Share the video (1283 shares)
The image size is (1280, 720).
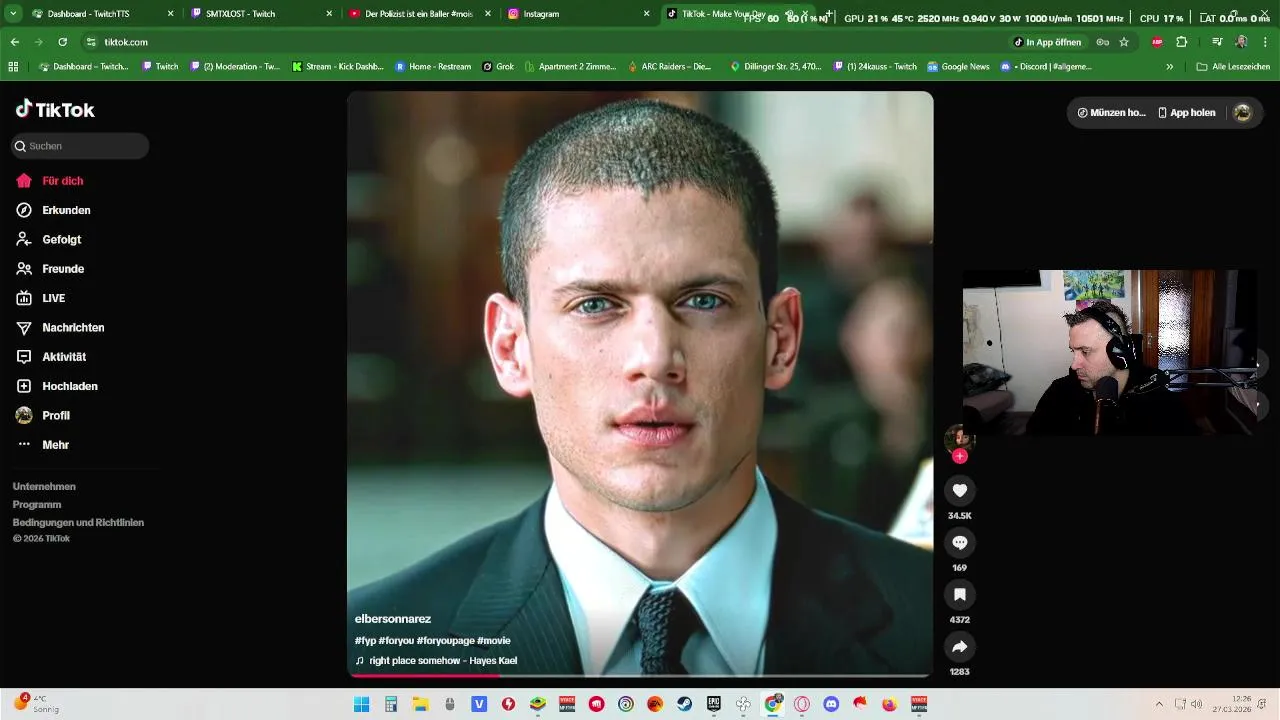point(959,646)
